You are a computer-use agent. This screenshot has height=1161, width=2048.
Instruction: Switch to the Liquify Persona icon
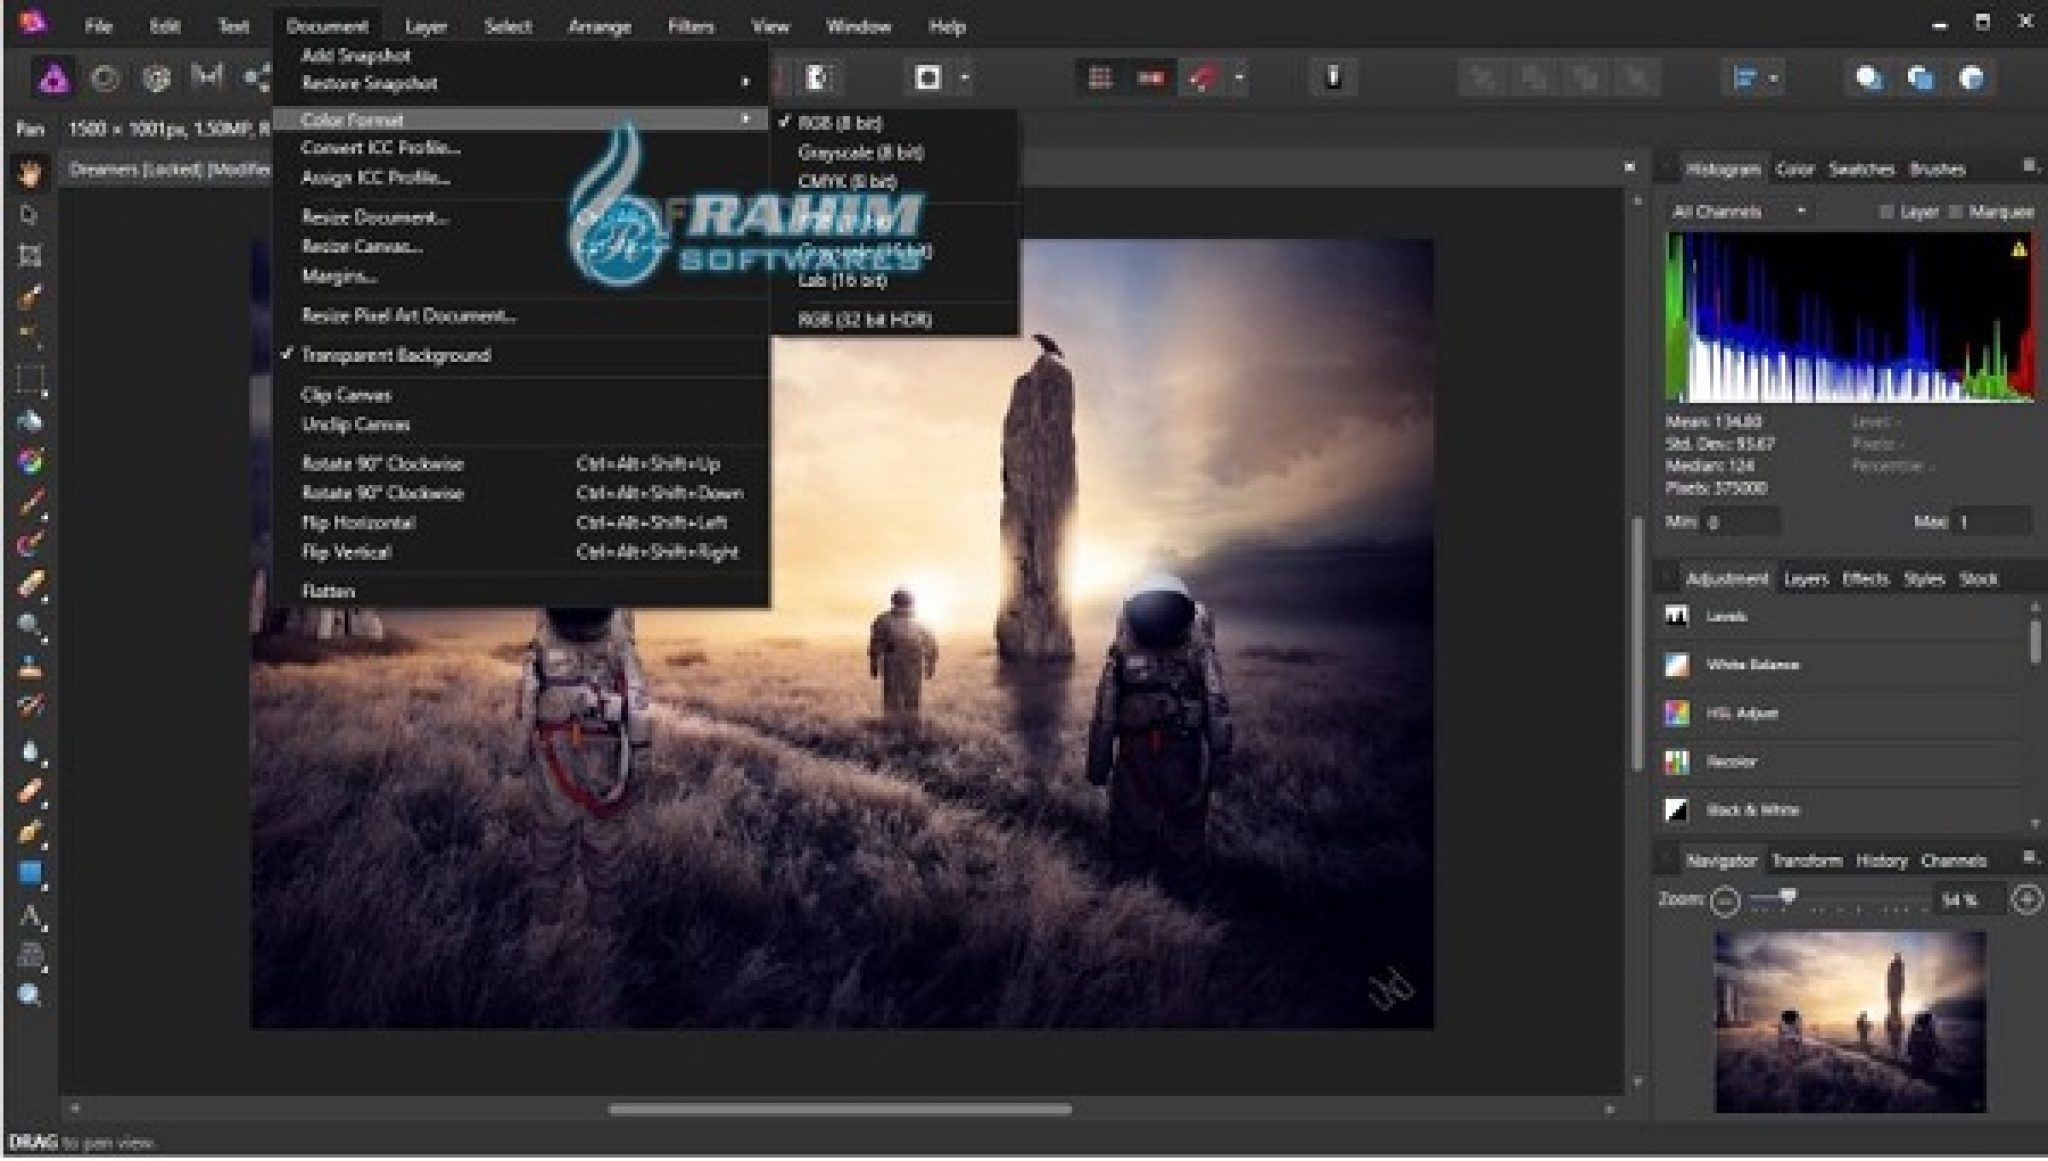(105, 78)
